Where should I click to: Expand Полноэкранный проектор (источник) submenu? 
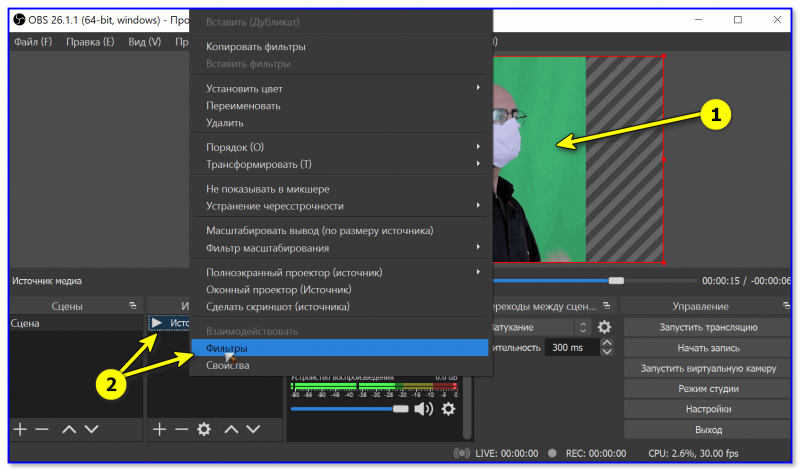pyautogui.click(x=340, y=272)
